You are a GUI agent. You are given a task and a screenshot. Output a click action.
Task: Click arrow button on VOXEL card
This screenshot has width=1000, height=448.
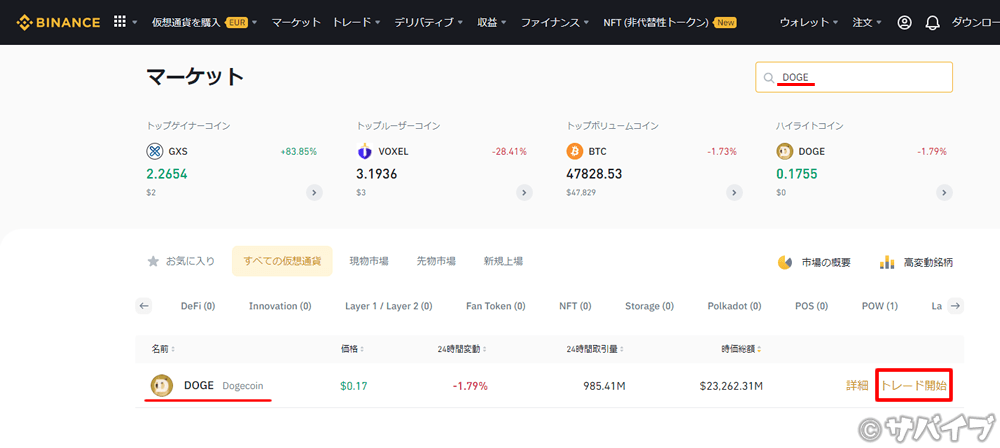pyautogui.click(x=524, y=193)
